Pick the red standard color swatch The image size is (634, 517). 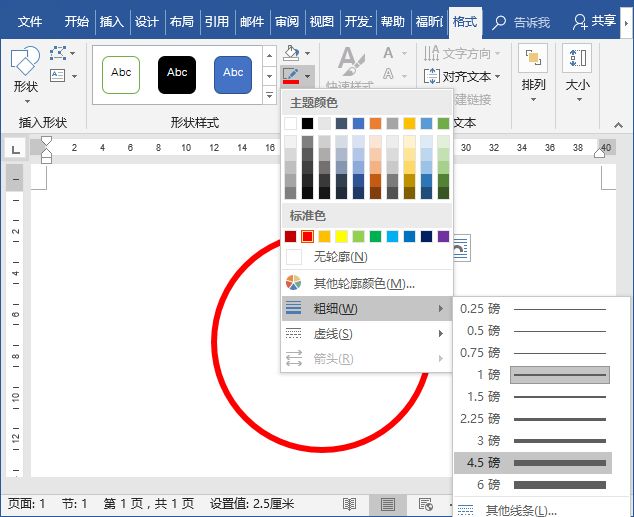point(307,236)
